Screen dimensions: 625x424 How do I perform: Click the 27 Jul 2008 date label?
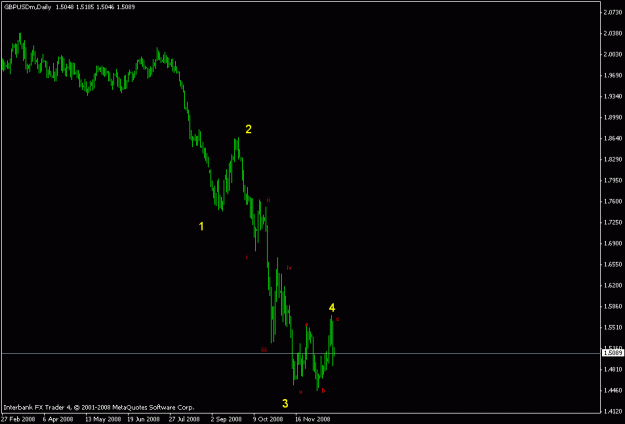click(185, 420)
